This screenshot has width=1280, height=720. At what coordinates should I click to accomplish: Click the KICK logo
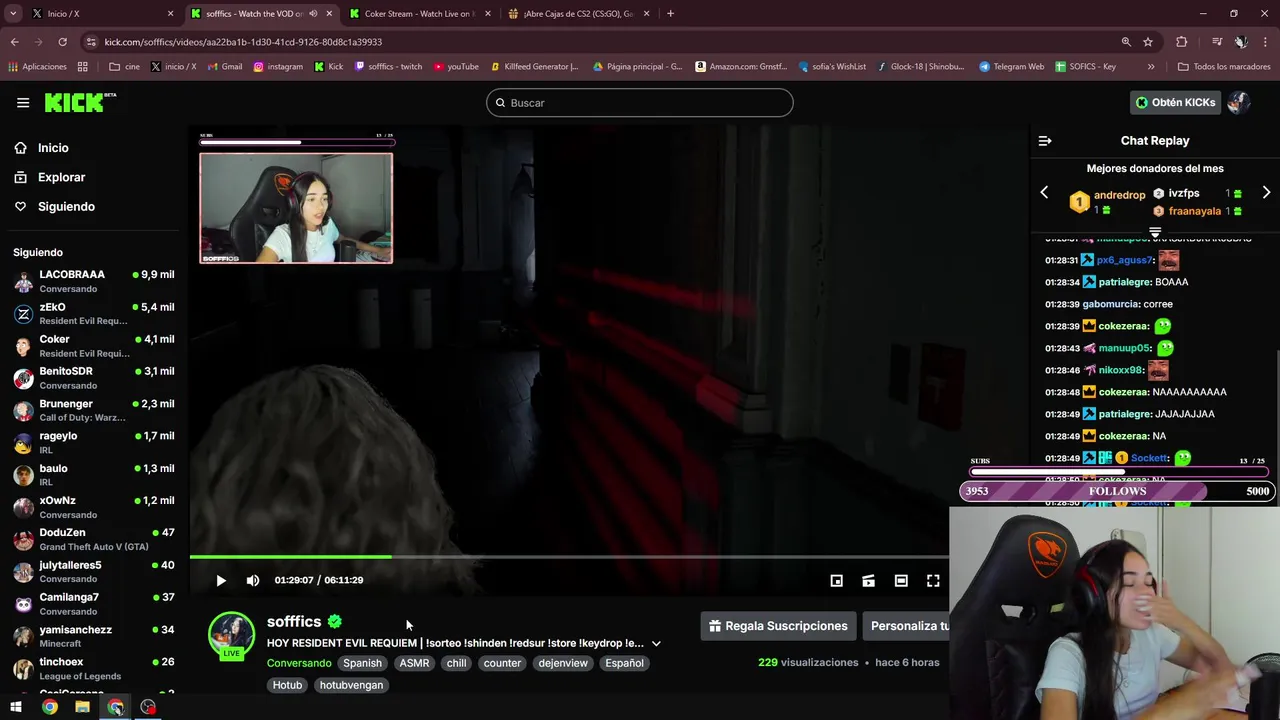[80, 102]
